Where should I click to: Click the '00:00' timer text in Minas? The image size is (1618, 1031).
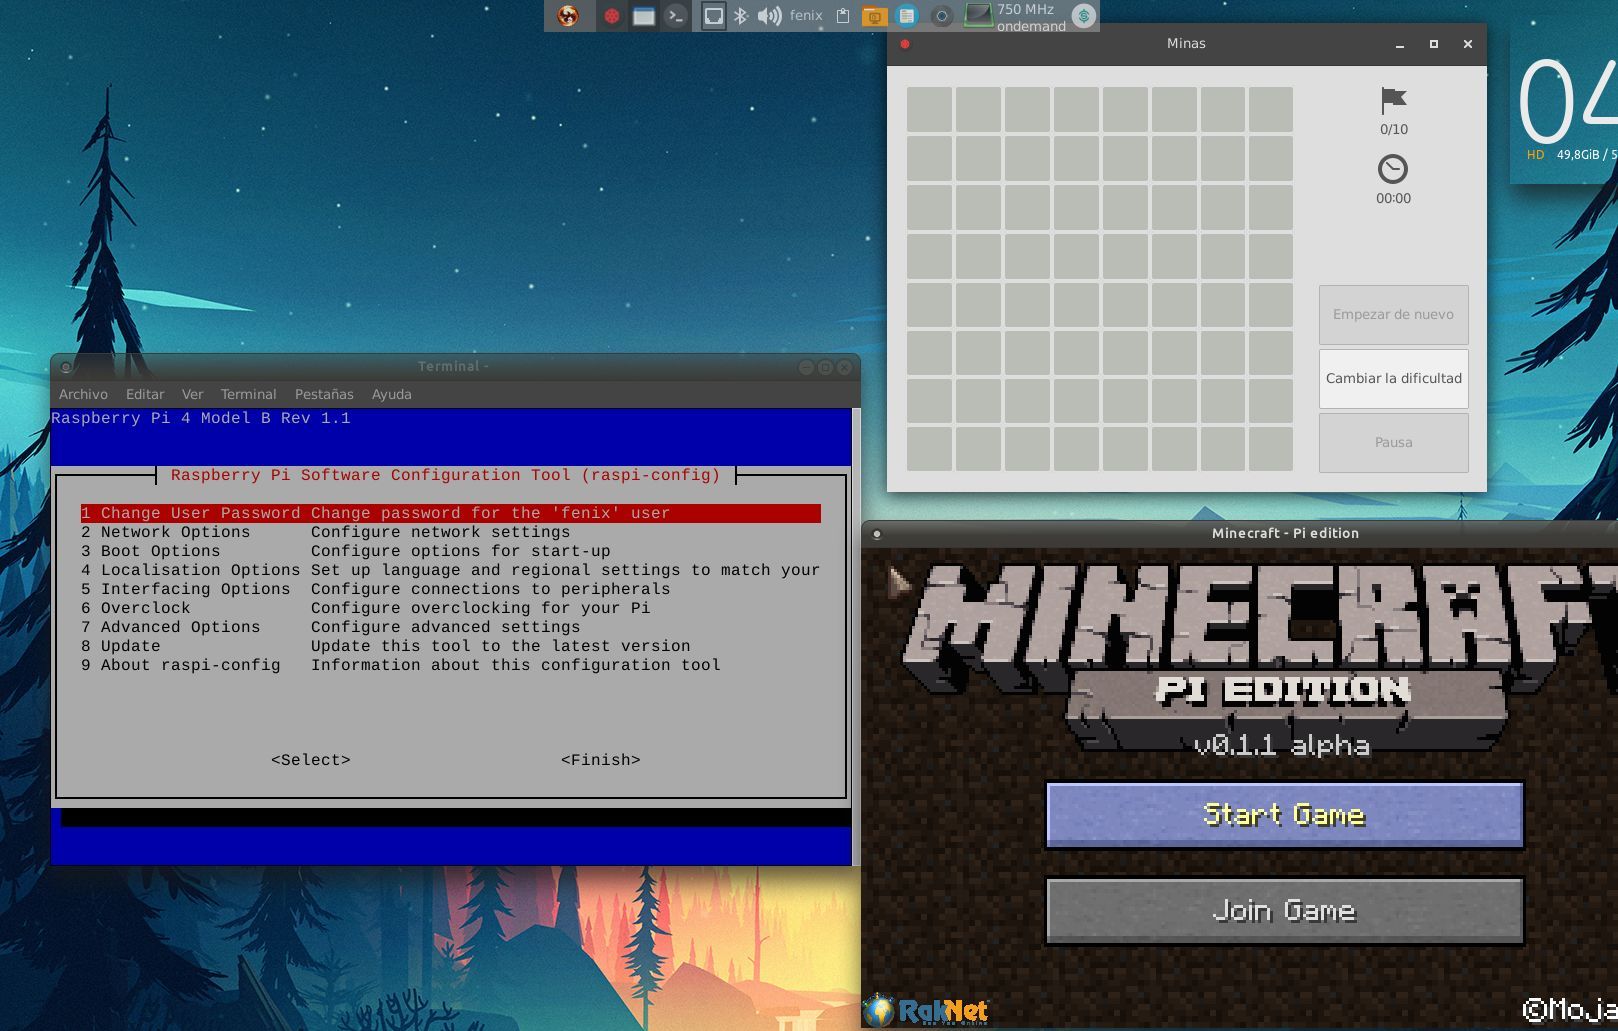(x=1393, y=198)
